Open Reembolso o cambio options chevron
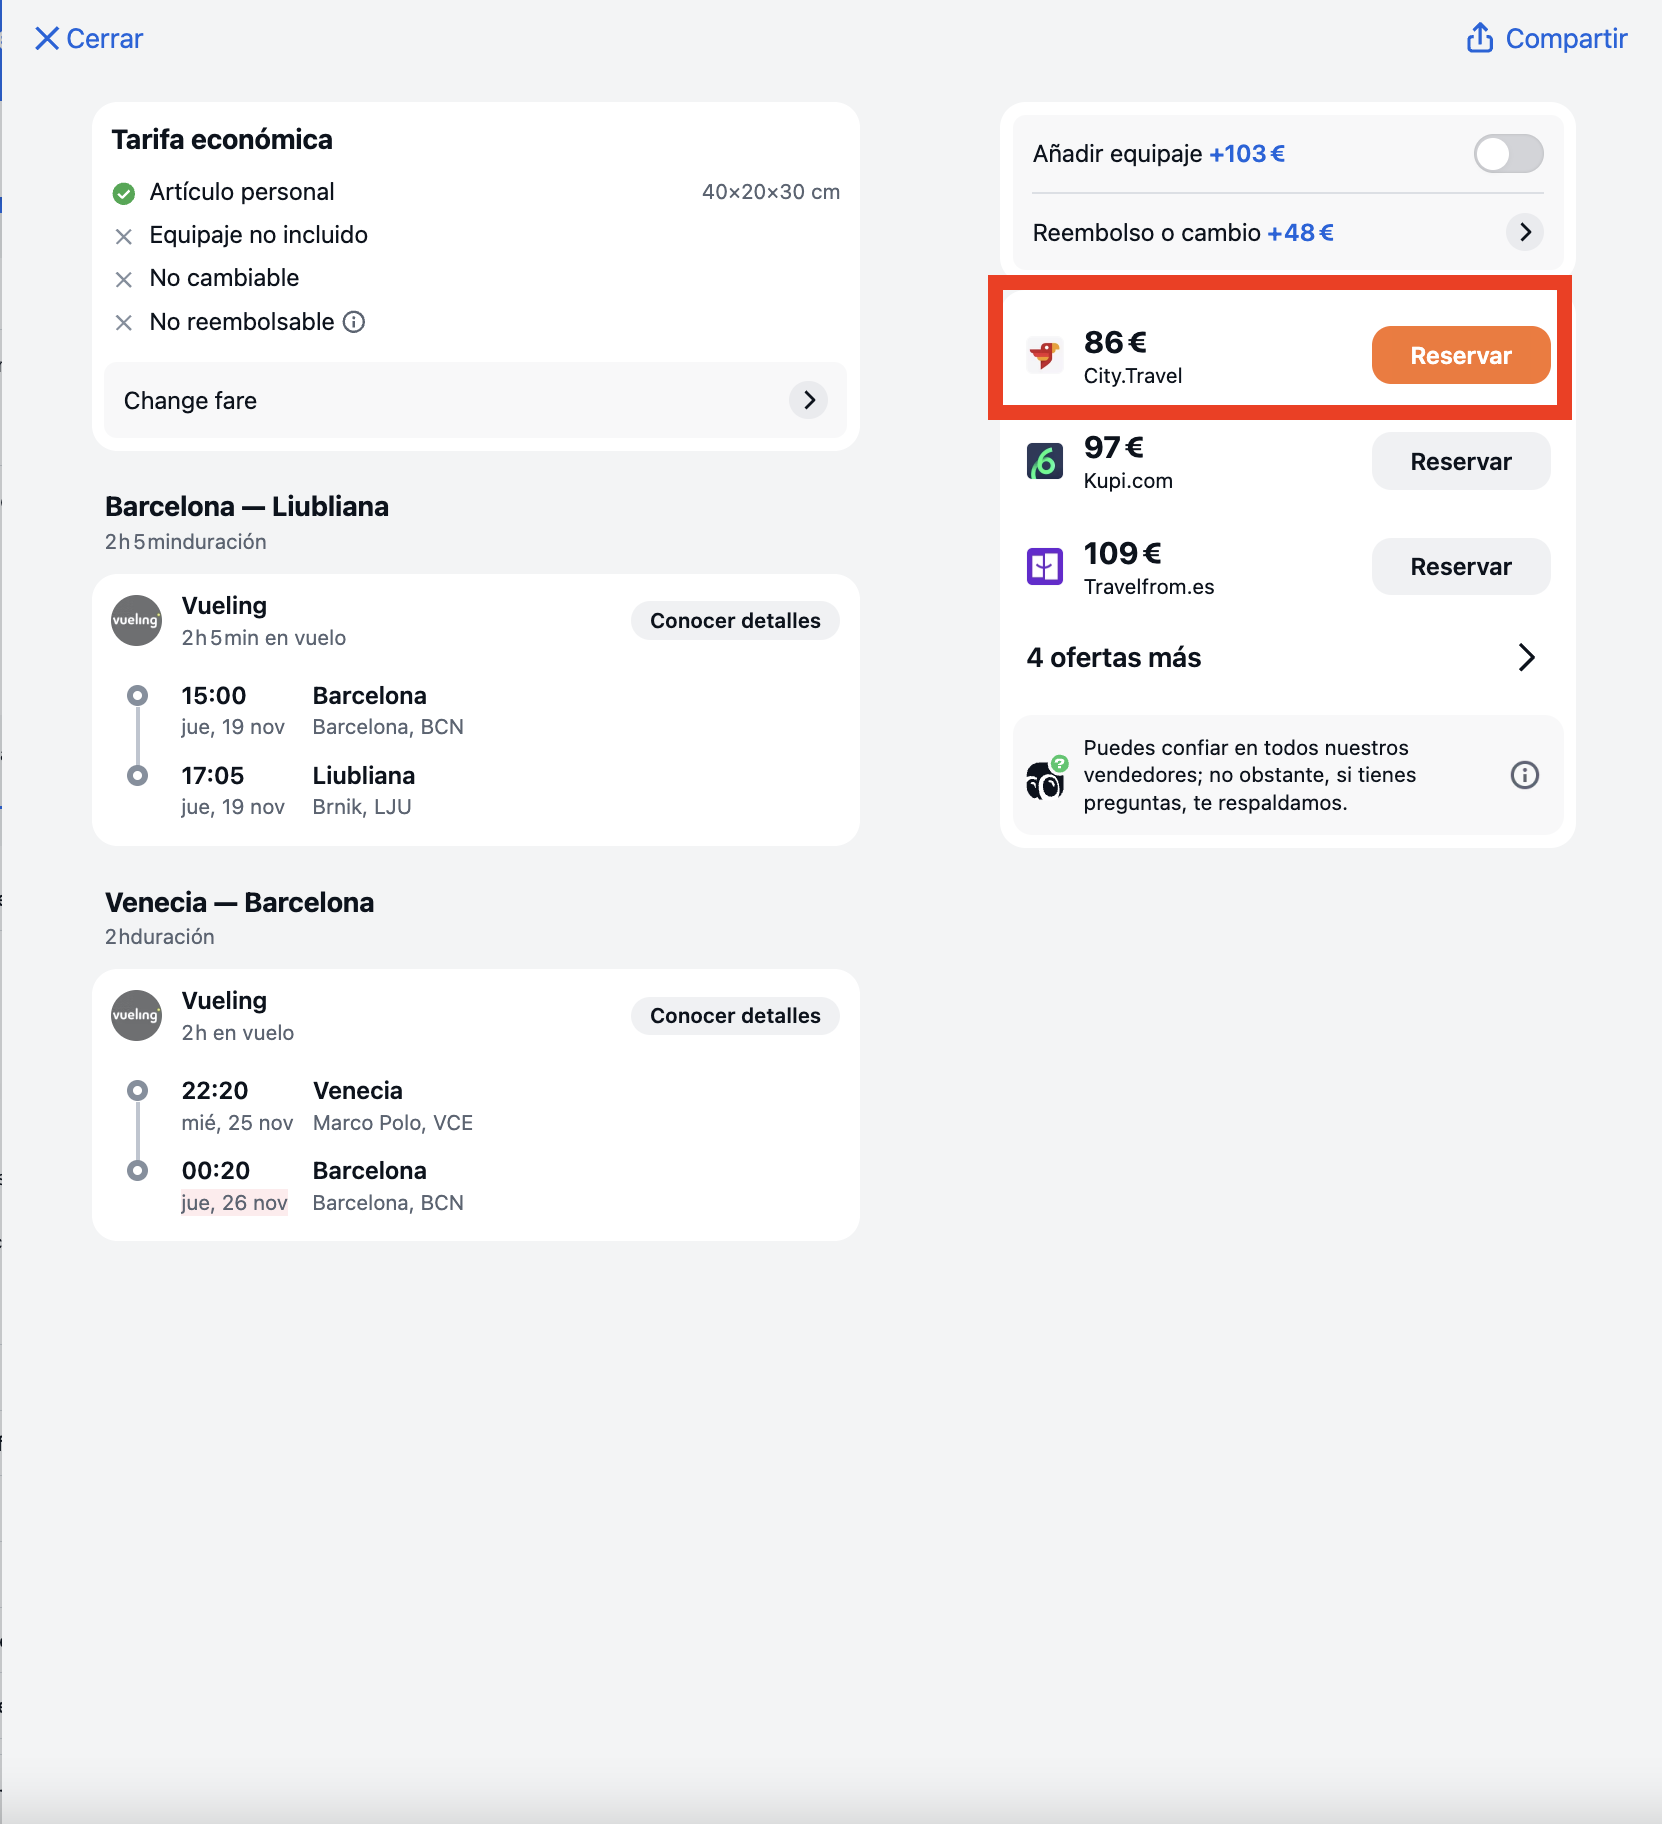Image resolution: width=1662 pixels, height=1824 pixels. click(1524, 232)
